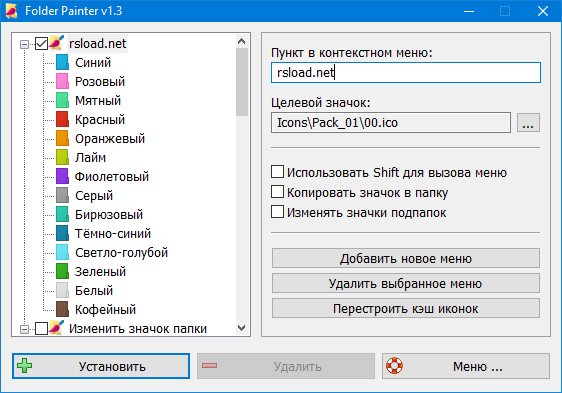
Task: Collapse the rsload.net tree node
Action: point(24,44)
